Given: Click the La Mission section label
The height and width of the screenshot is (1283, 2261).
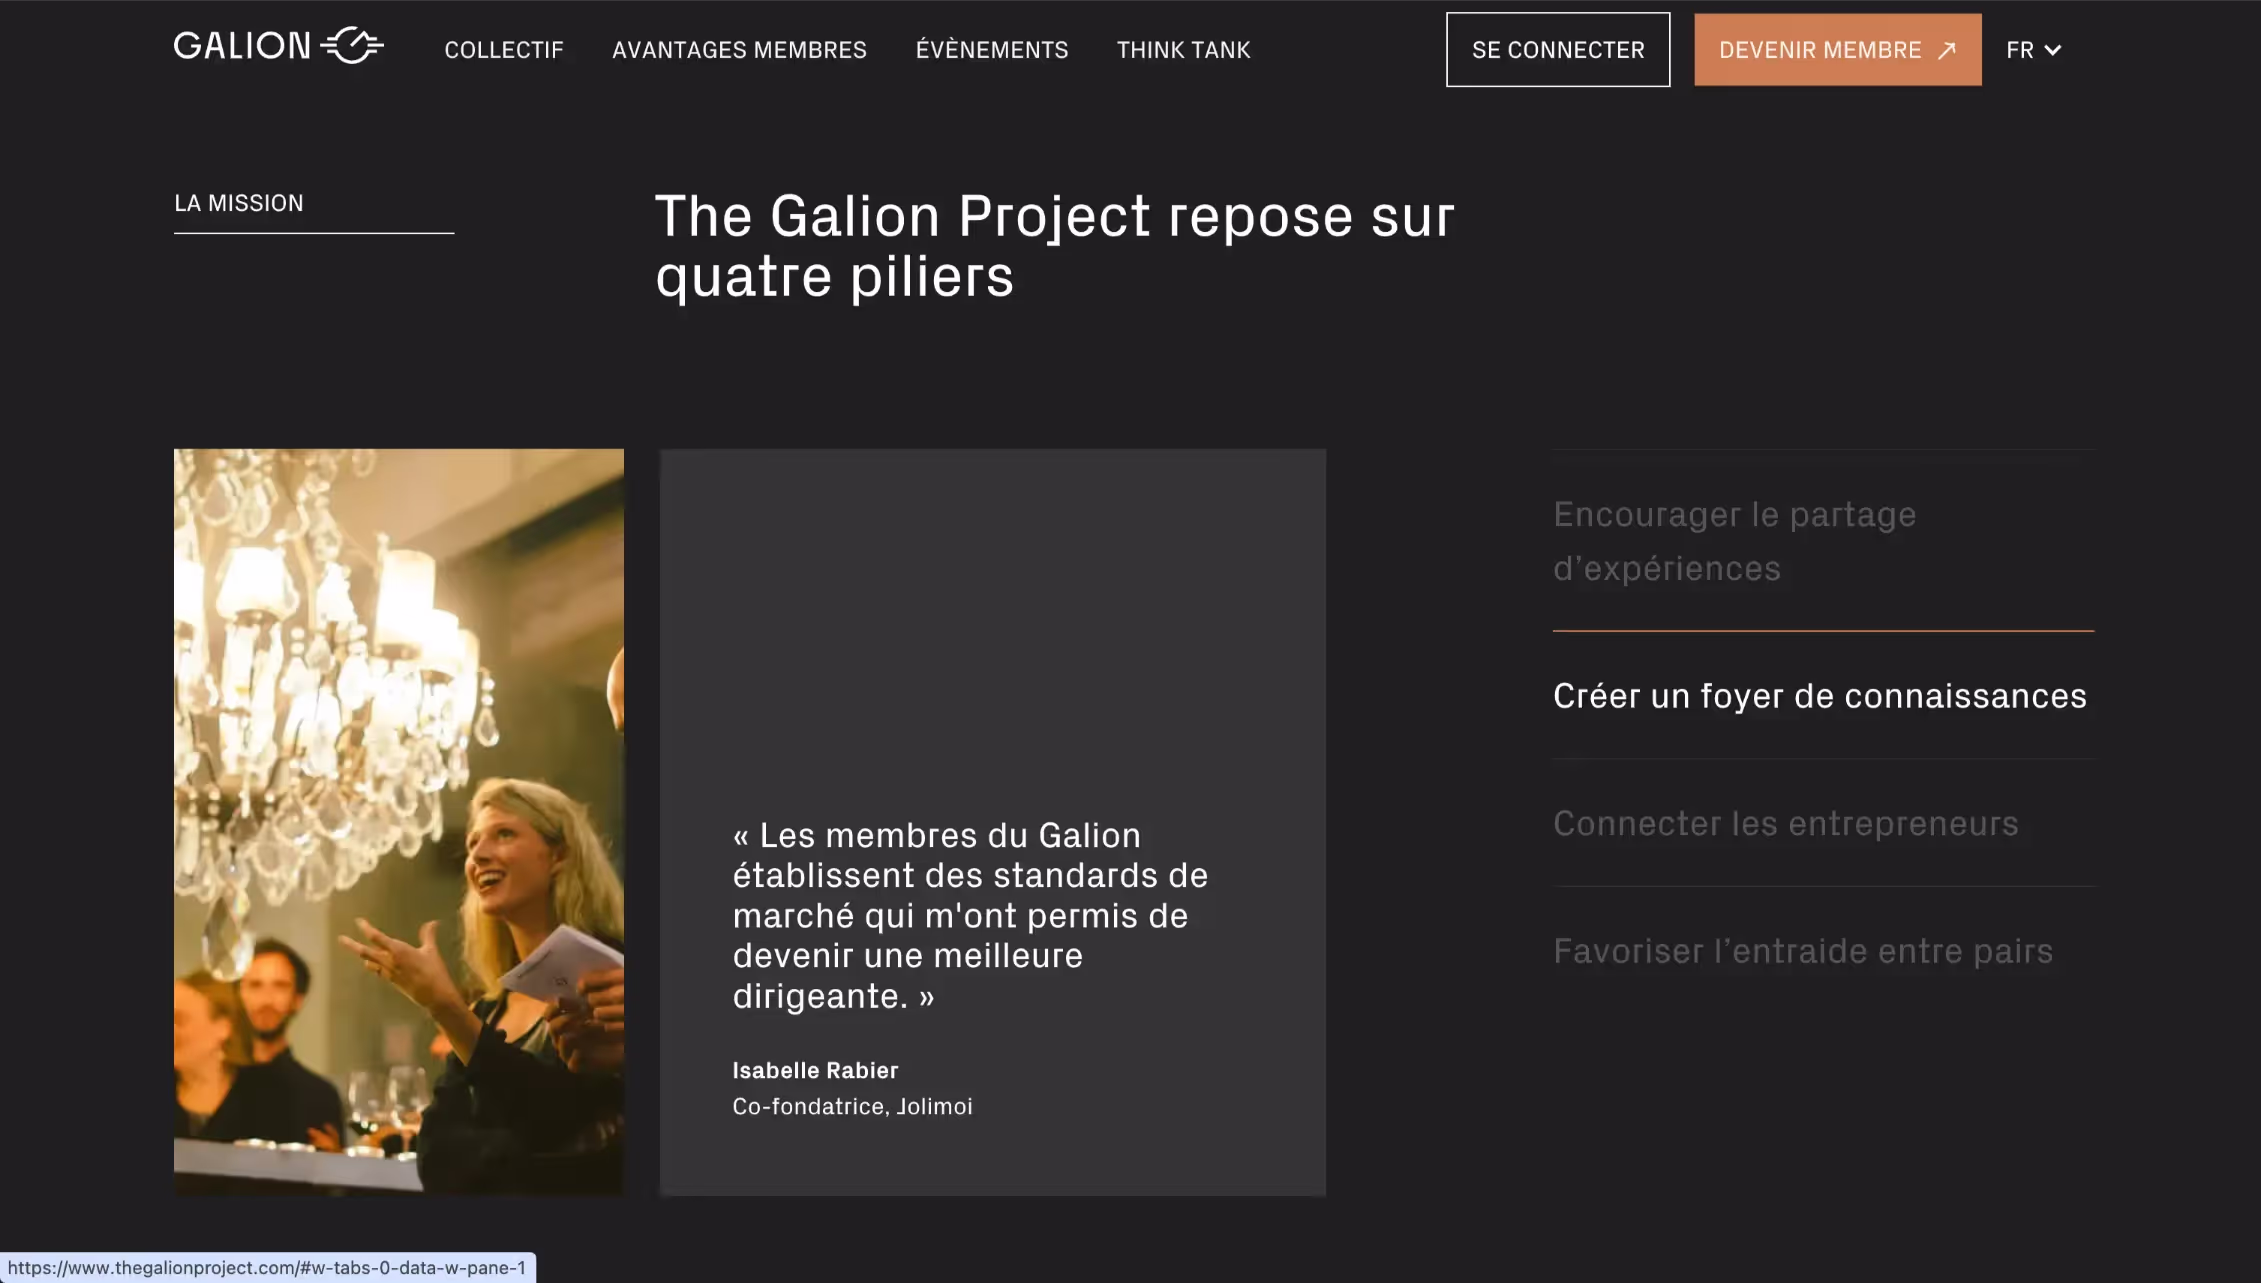Looking at the screenshot, I should (239, 203).
